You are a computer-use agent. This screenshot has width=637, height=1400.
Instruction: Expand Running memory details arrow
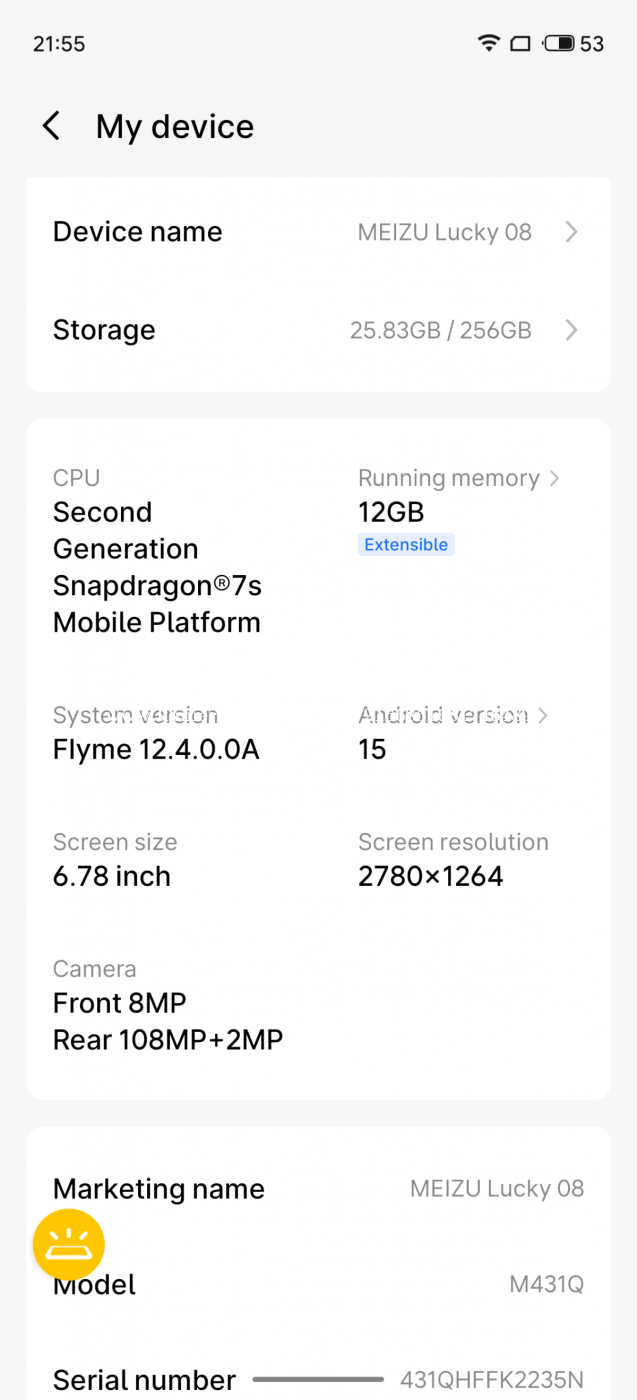click(x=555, y=478)
